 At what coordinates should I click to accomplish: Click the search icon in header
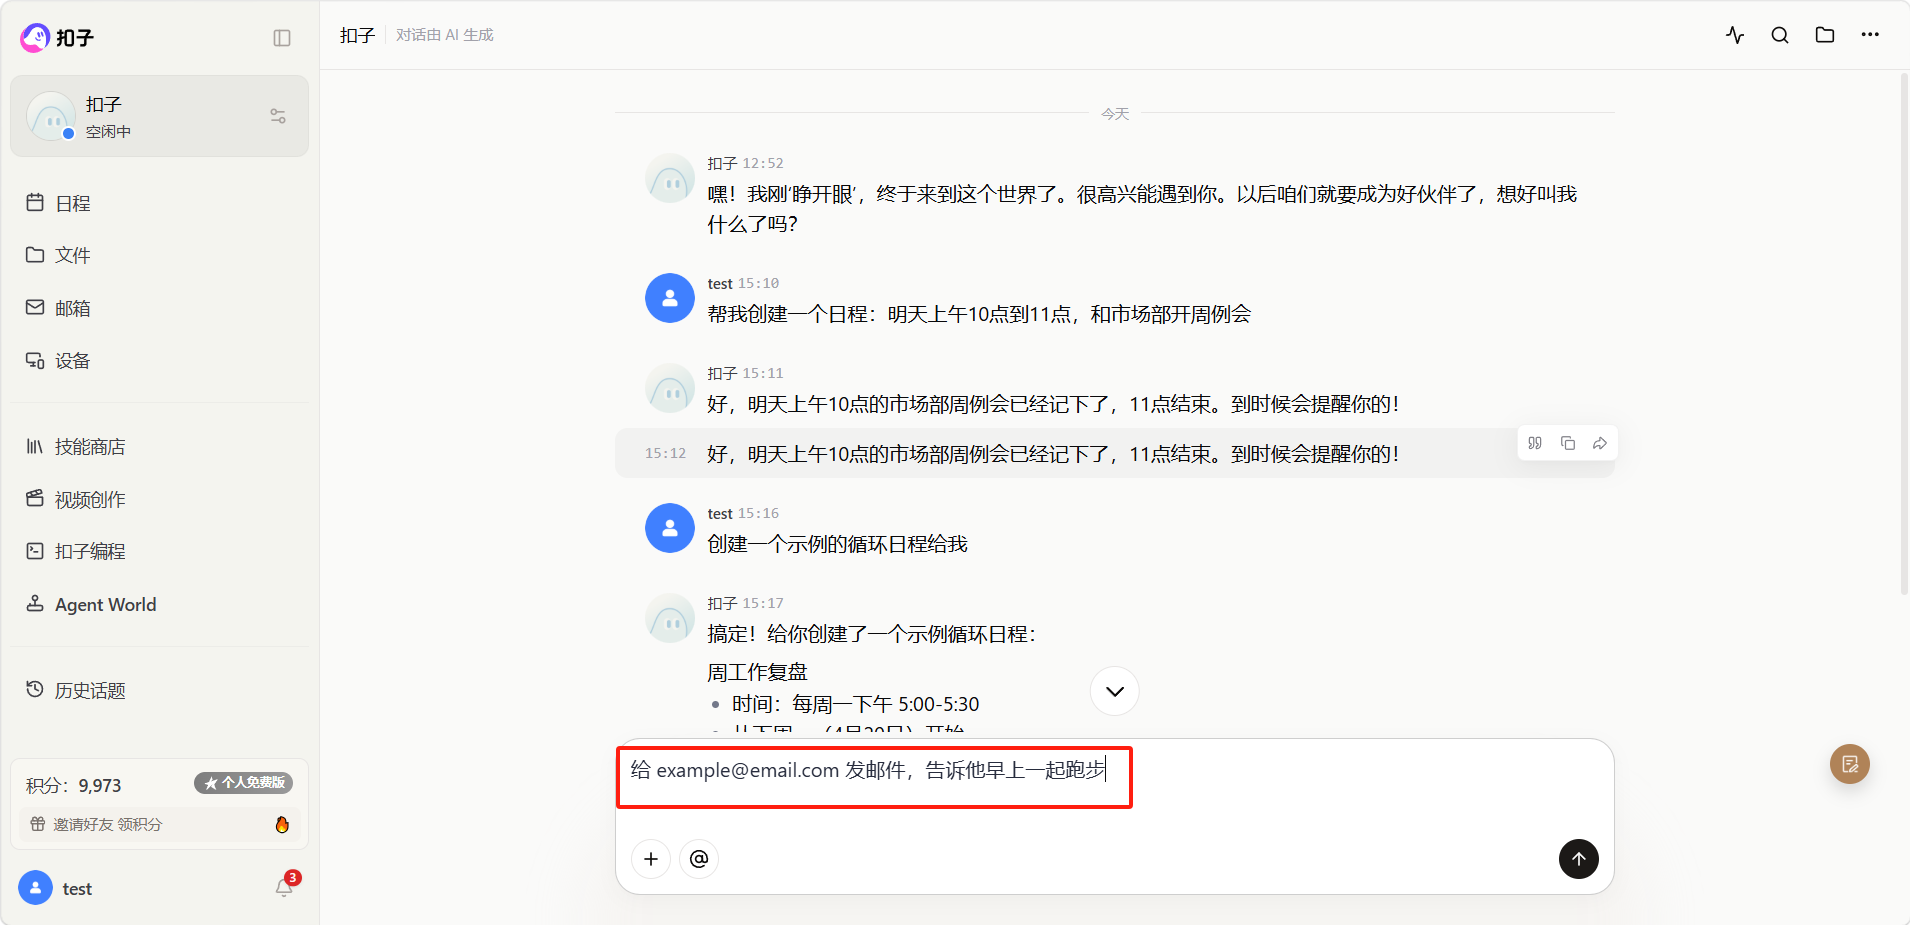tap(1780, 35)
